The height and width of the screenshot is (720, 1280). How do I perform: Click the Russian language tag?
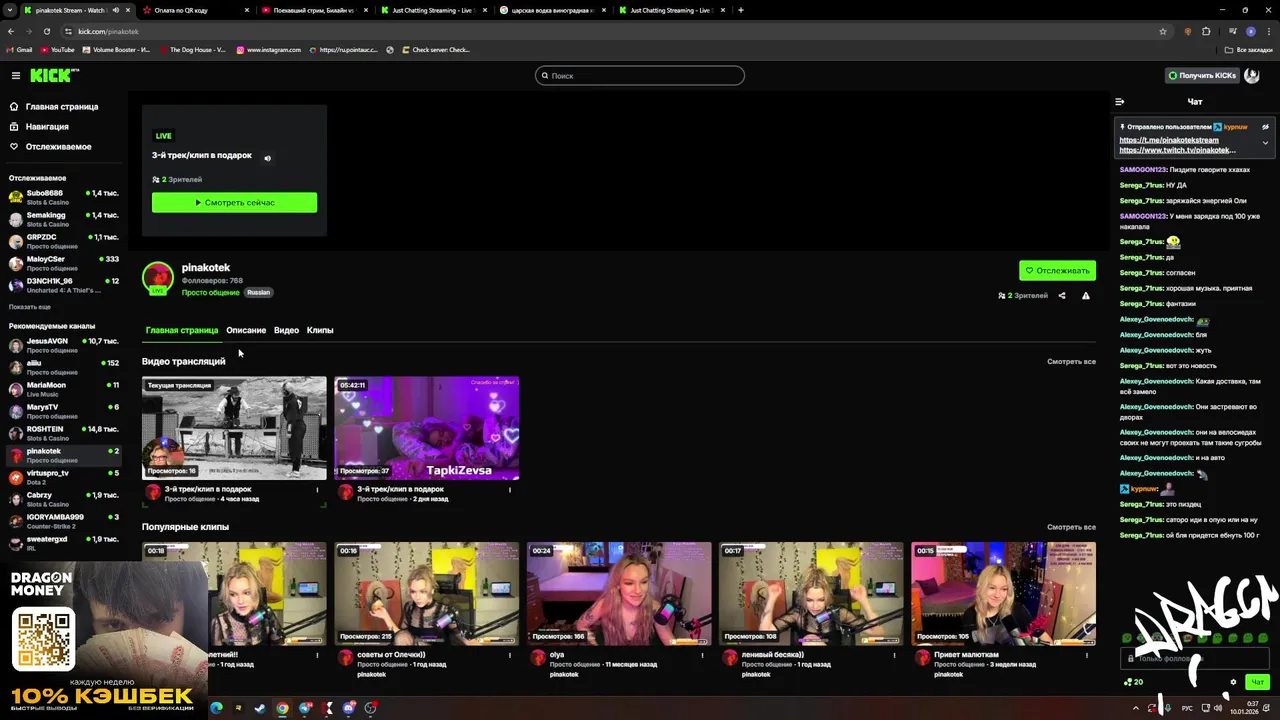click(259, 293)
